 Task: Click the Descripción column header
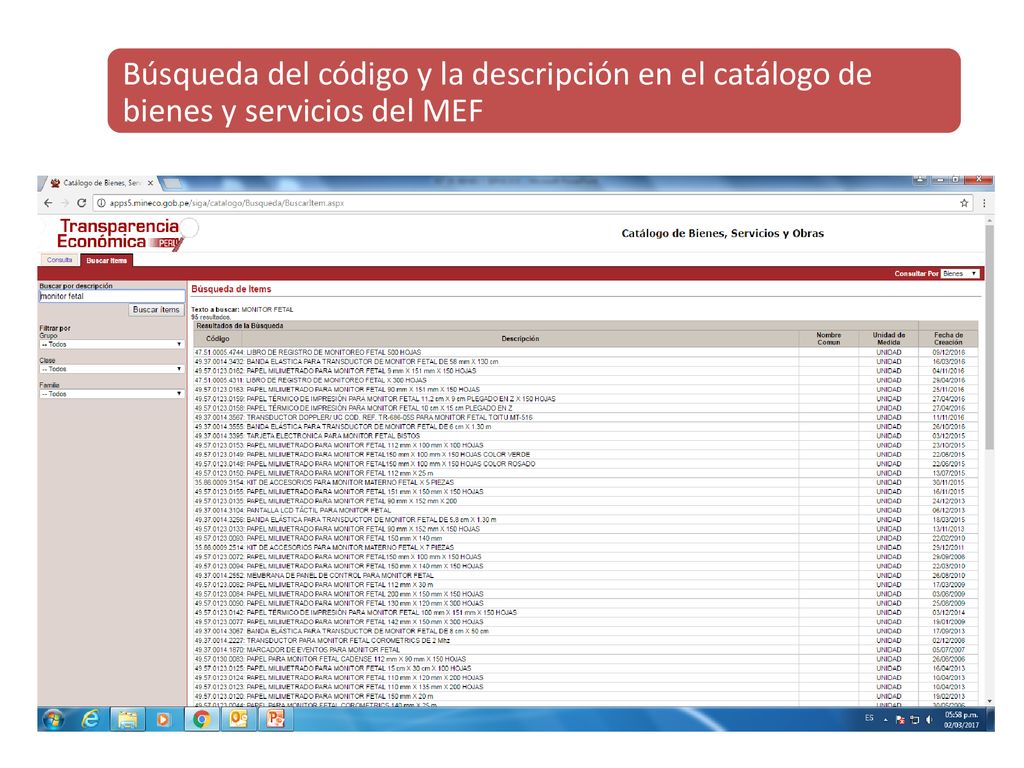[x=520, y=339]
